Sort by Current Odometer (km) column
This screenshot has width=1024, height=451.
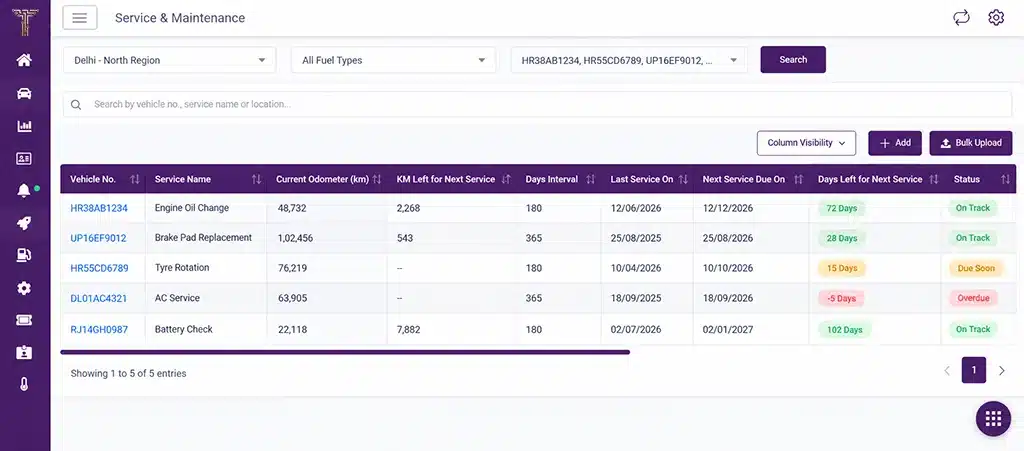coord(377,179)
